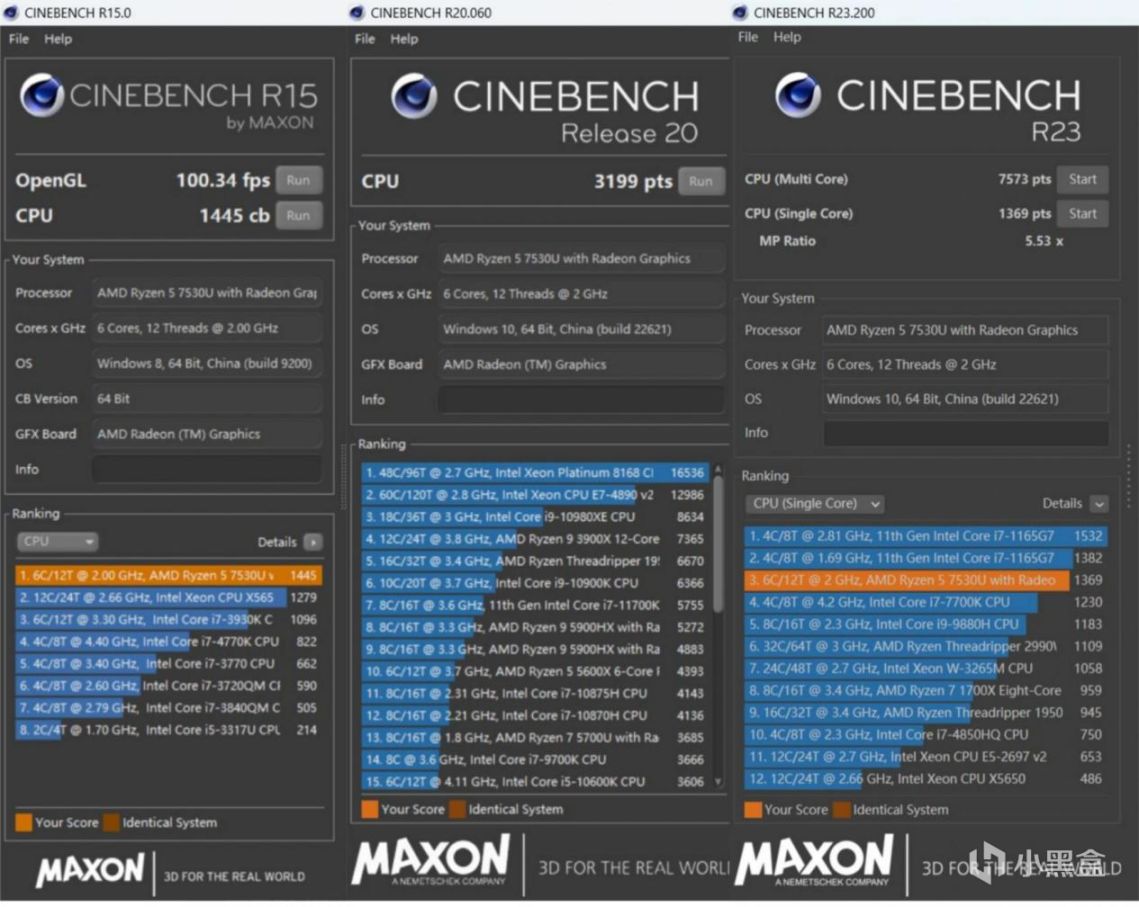Select the Core i7-4770K row in R15
The image size is (1139, 907).
168,641
